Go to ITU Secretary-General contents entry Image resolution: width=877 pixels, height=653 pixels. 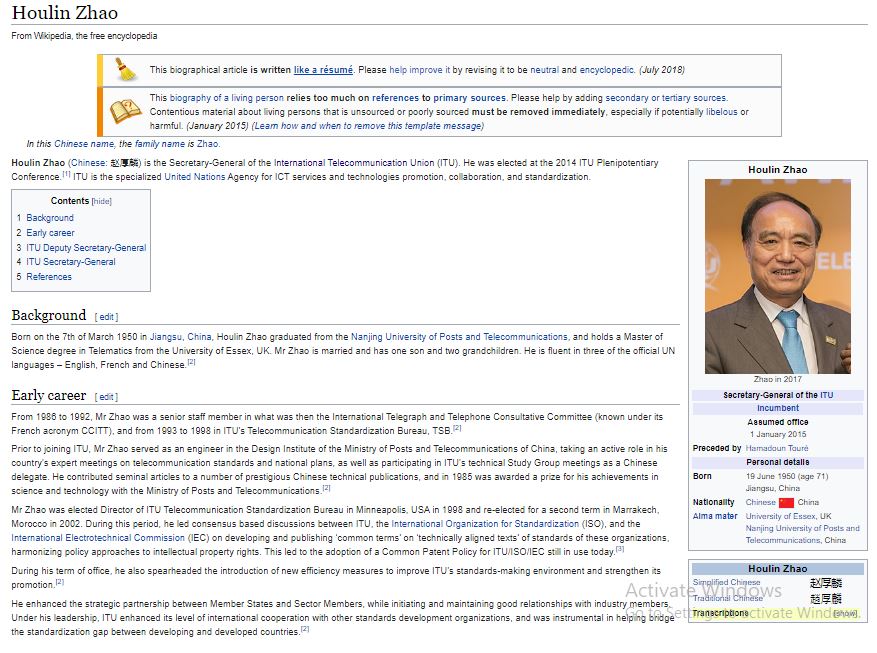(70, 262)
